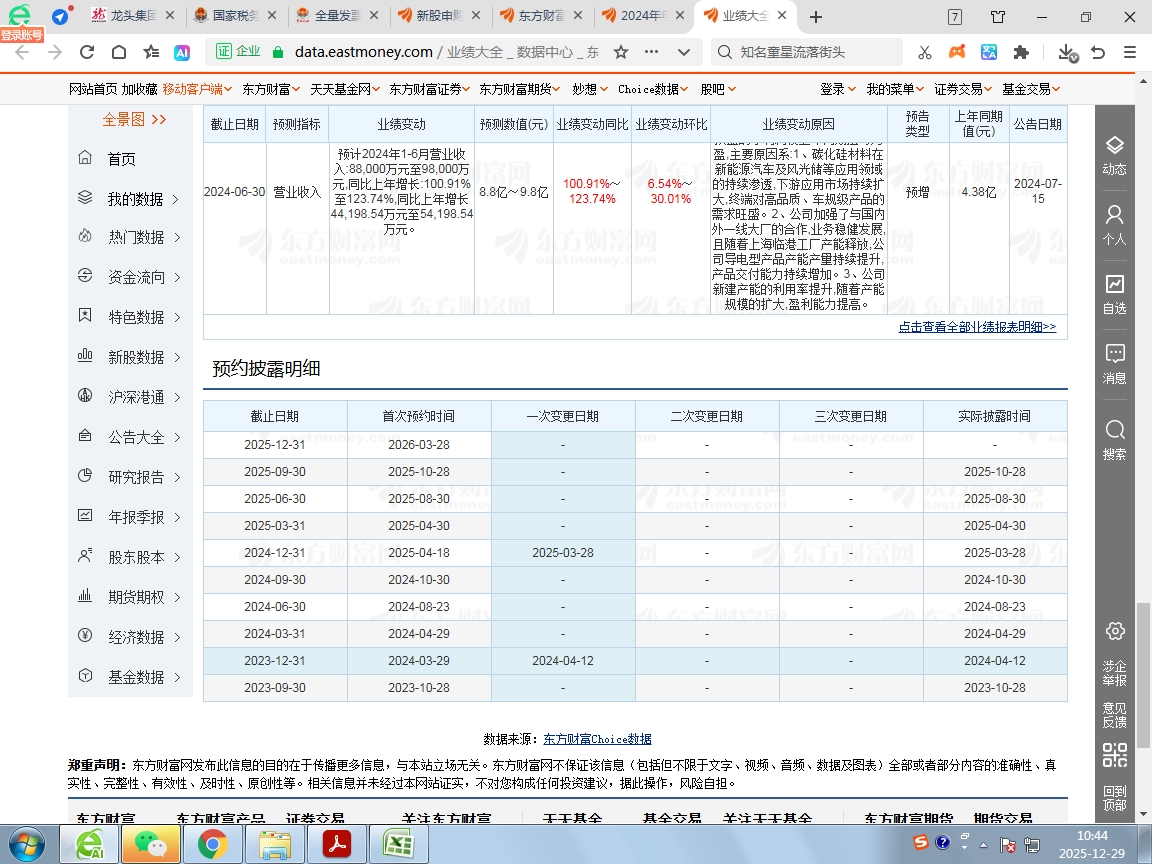
Task: Click the undo closed tab icon
Action: click(x=1098, y=52)
